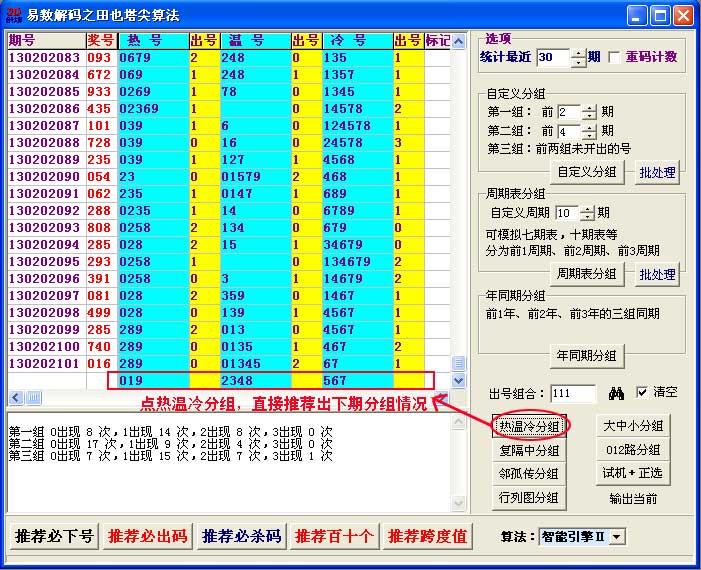The image size is (701, 570).
Task: Click the table's vertical scrollbar down arrow
Action: 459,381
